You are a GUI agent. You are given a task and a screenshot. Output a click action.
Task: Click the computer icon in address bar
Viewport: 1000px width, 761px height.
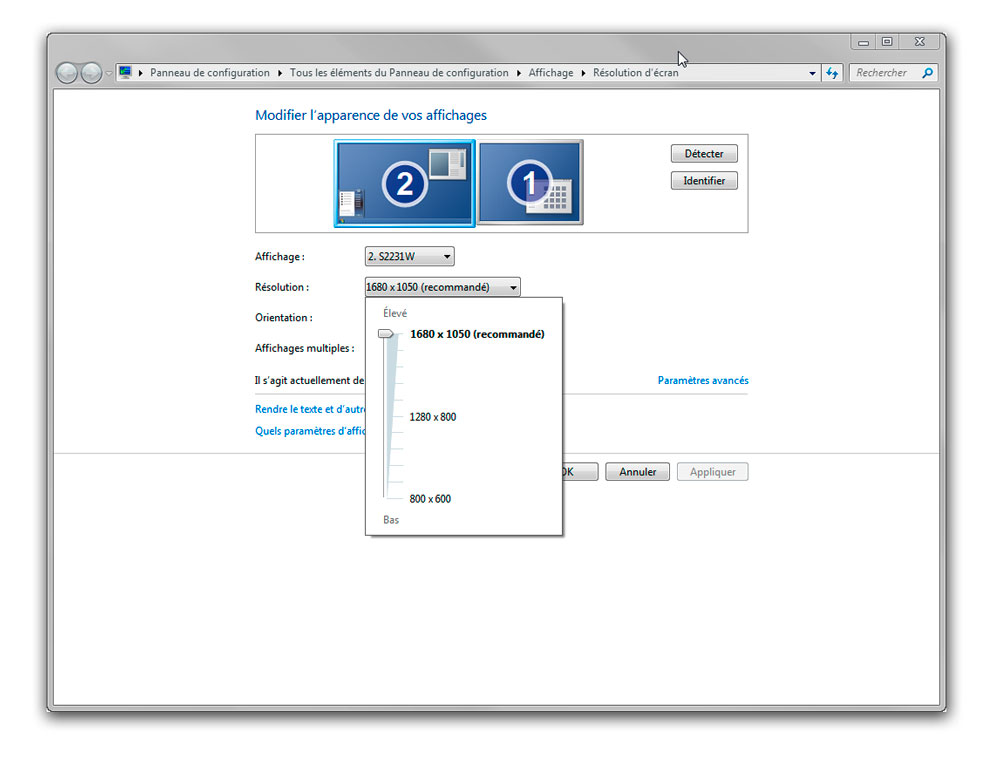click(125, 72)
